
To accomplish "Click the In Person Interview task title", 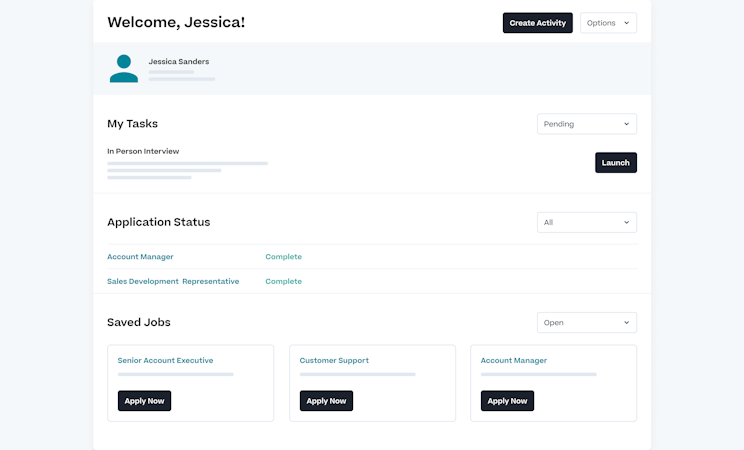I will pyautogui.click(x=143, y=151).
